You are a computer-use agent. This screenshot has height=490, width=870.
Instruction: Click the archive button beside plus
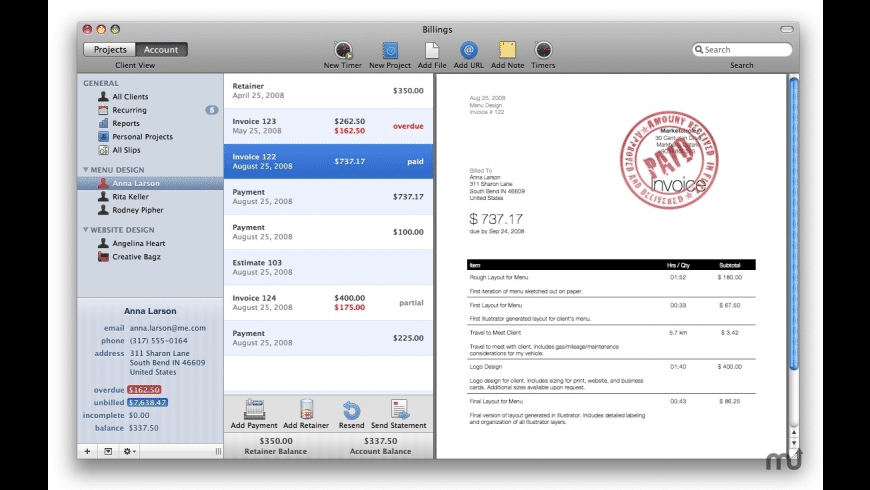click(x=108, y=451)
